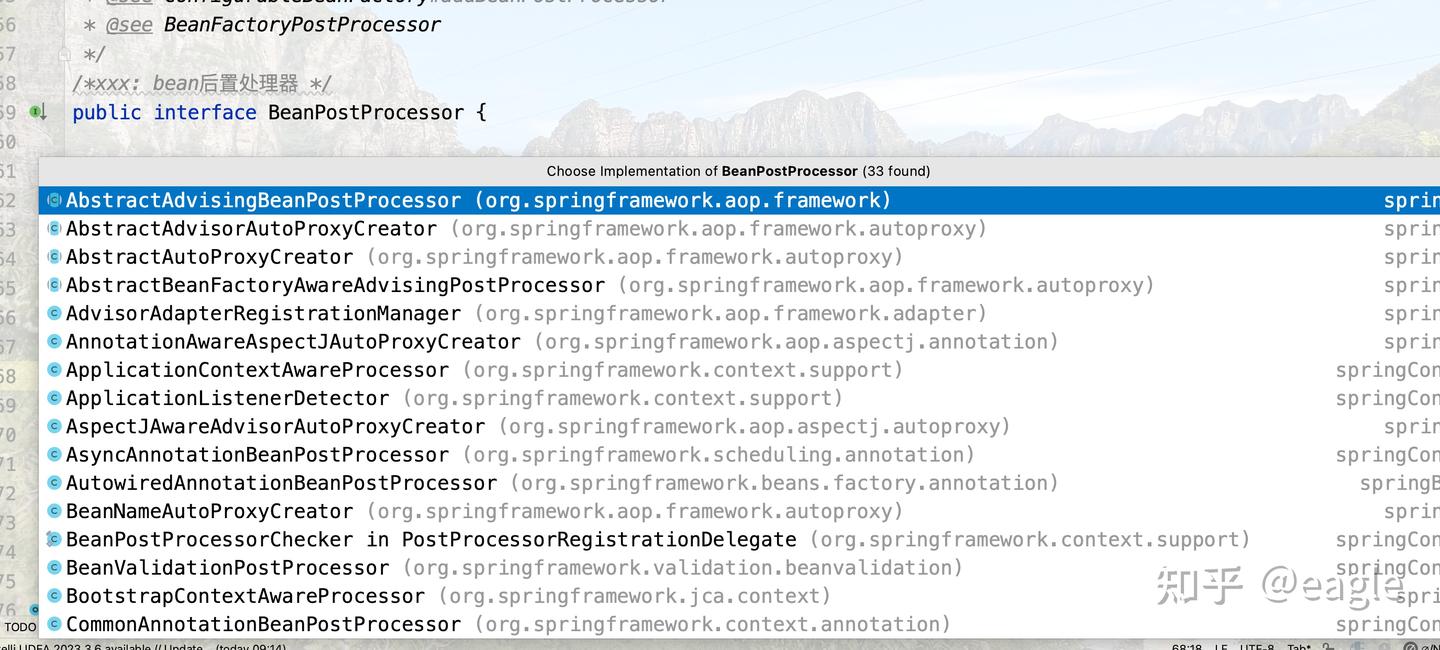The height and width of the screenshot is (650, 1440).
Task: Choose BeanPostProcessorChecker in PostProcessorRegistrationDelegate
Action: click(739, 539)
